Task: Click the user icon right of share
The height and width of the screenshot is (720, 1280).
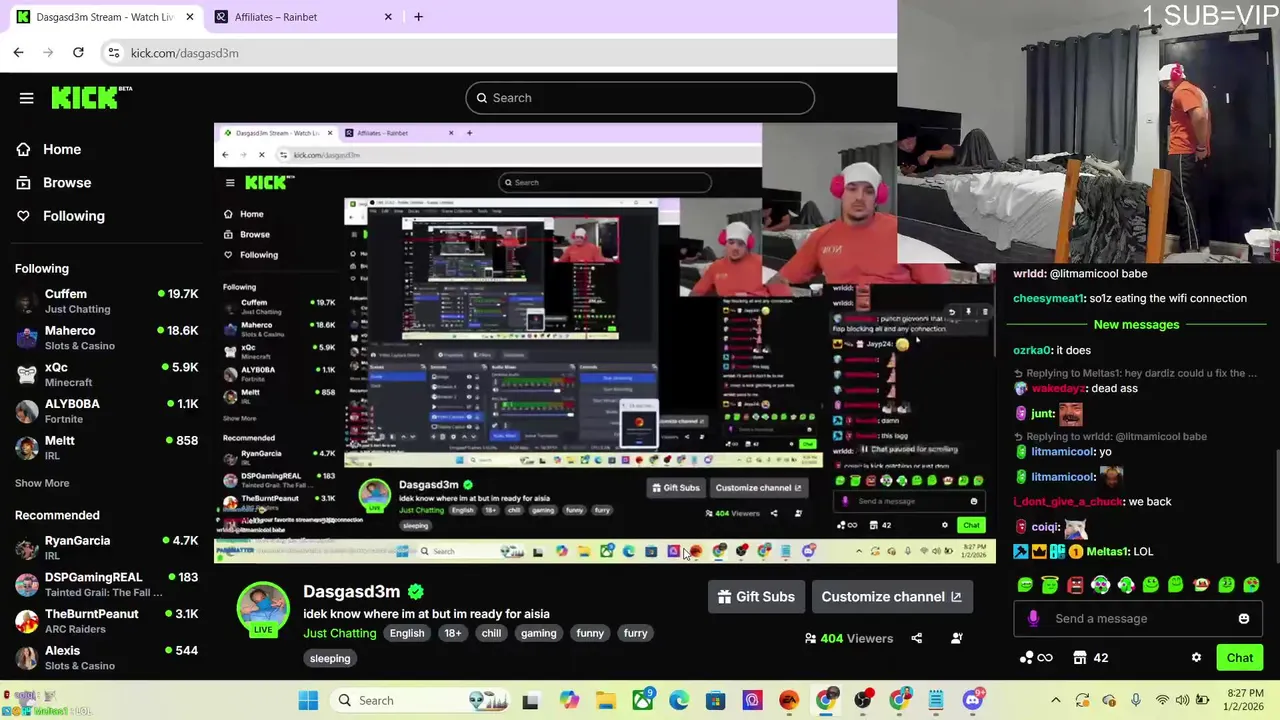Action: click(957, 638)
